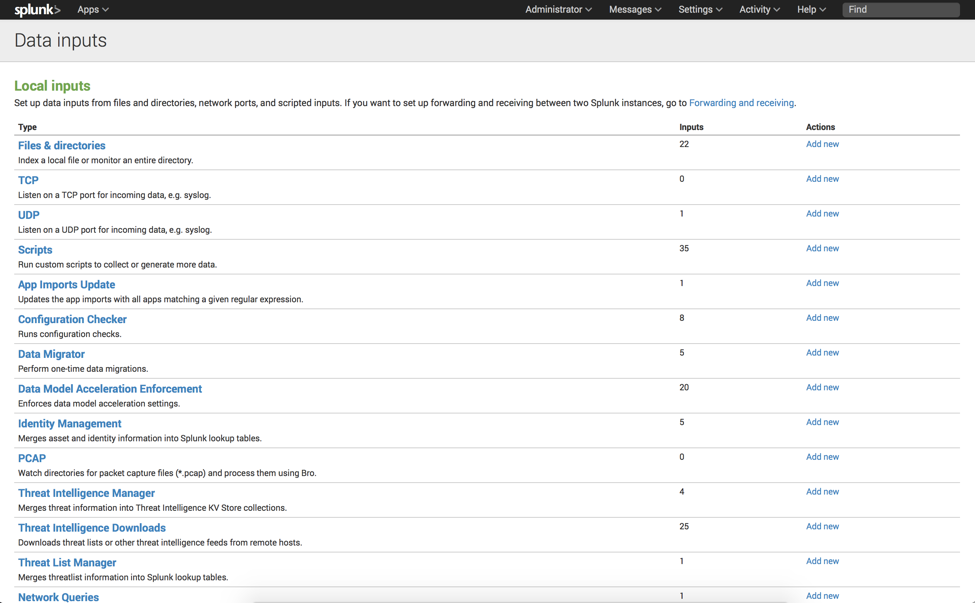Screen dimensions: 975x603
Task: Open Files & directories inputs
Action: [x=61, y=146]
